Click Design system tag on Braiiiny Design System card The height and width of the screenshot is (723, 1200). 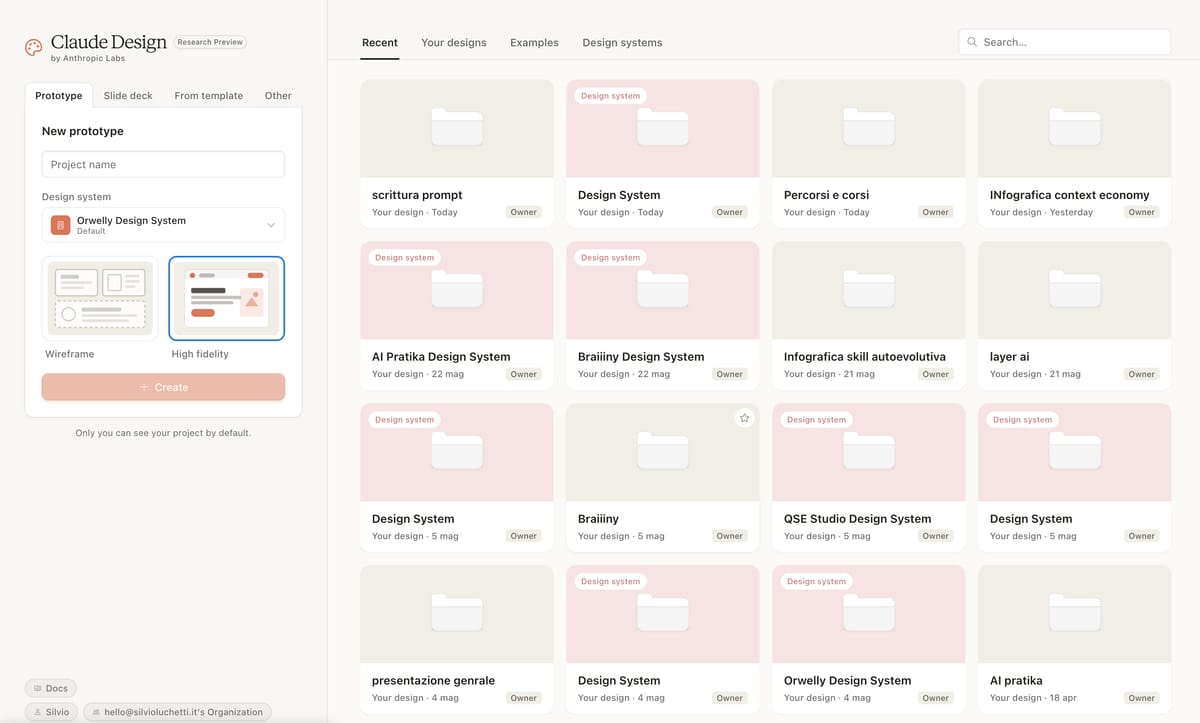[610, 258]
